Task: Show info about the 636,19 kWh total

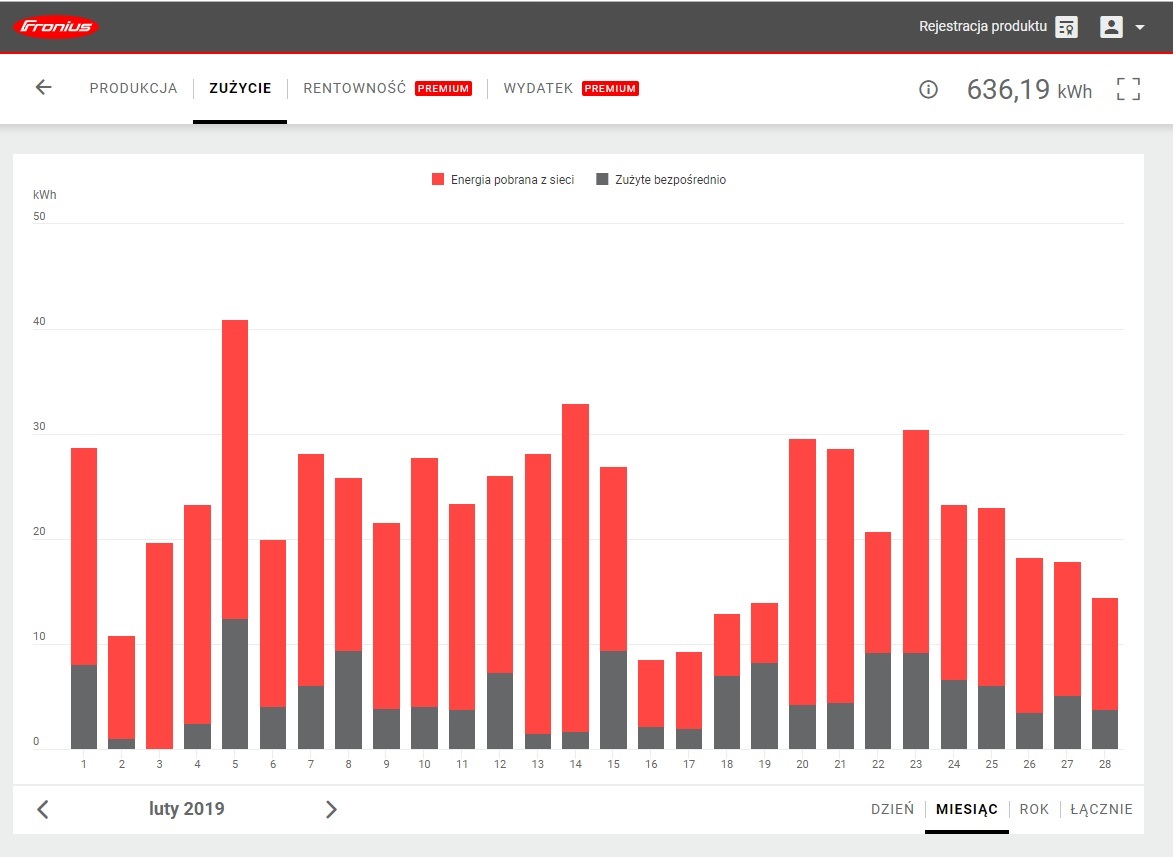Action: (x=928, y=90)
